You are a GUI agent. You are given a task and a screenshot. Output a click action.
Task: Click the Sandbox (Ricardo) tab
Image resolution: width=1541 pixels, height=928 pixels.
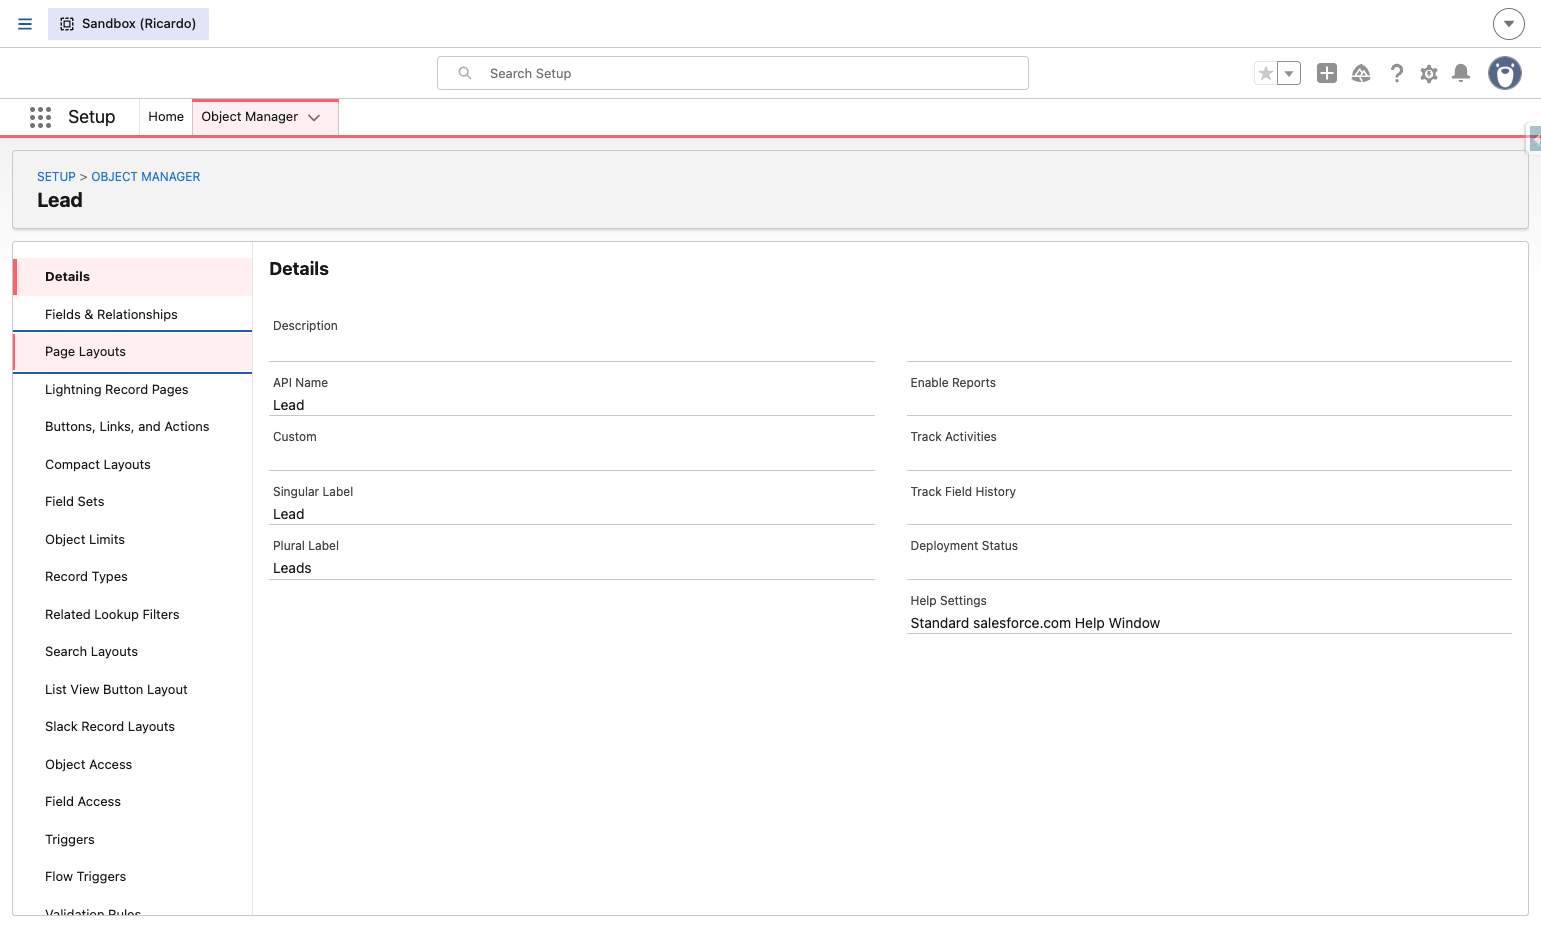coord(128,24)
